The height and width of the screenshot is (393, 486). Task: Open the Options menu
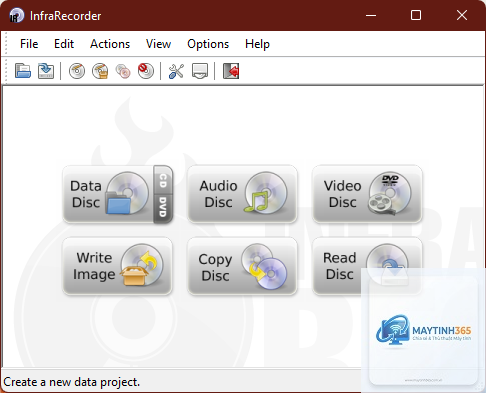(208, 44)
